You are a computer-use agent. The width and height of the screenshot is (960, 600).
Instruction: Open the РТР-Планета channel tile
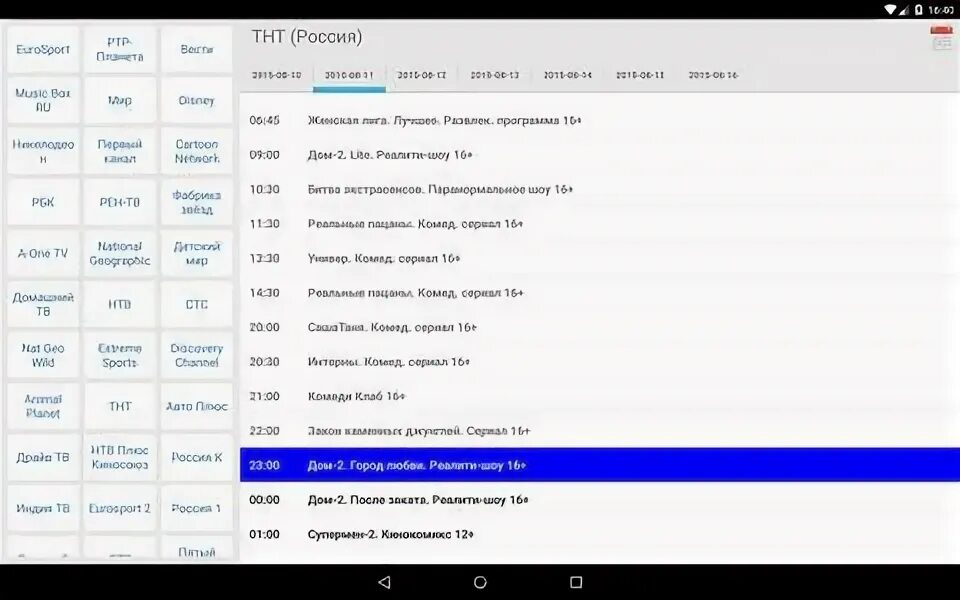point(120,50)
